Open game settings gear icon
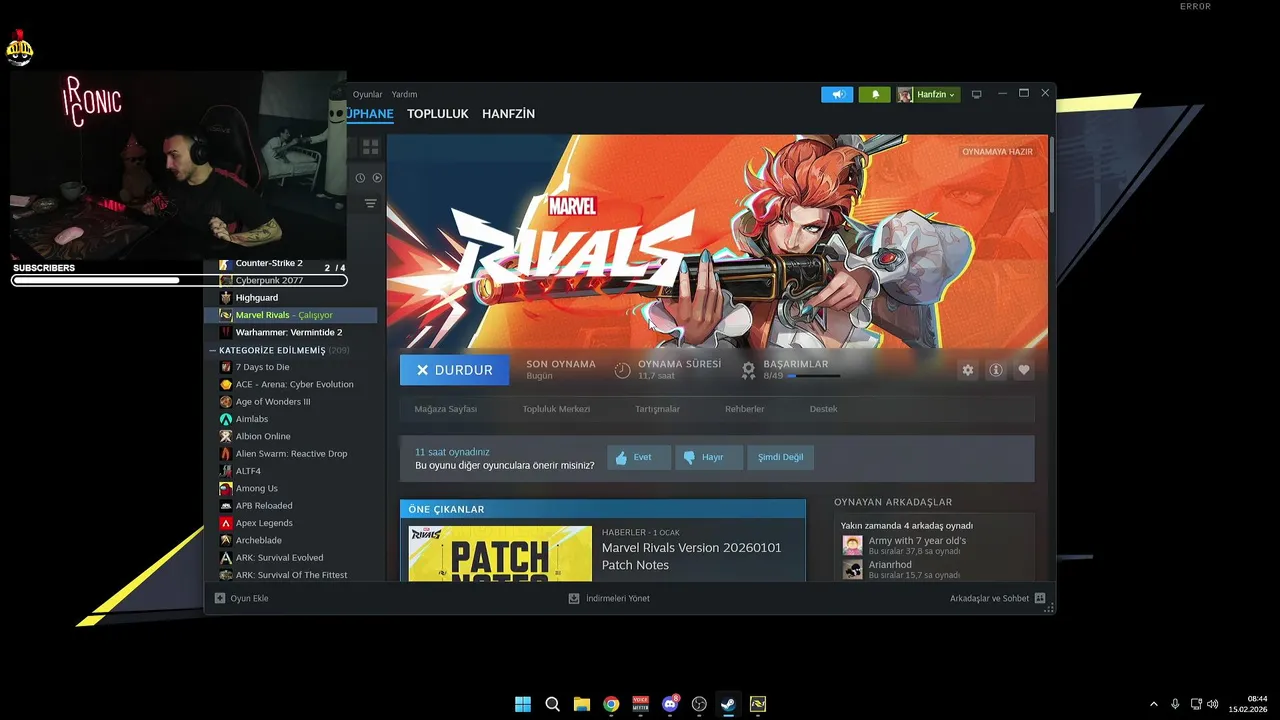 (x=967, y=370)
